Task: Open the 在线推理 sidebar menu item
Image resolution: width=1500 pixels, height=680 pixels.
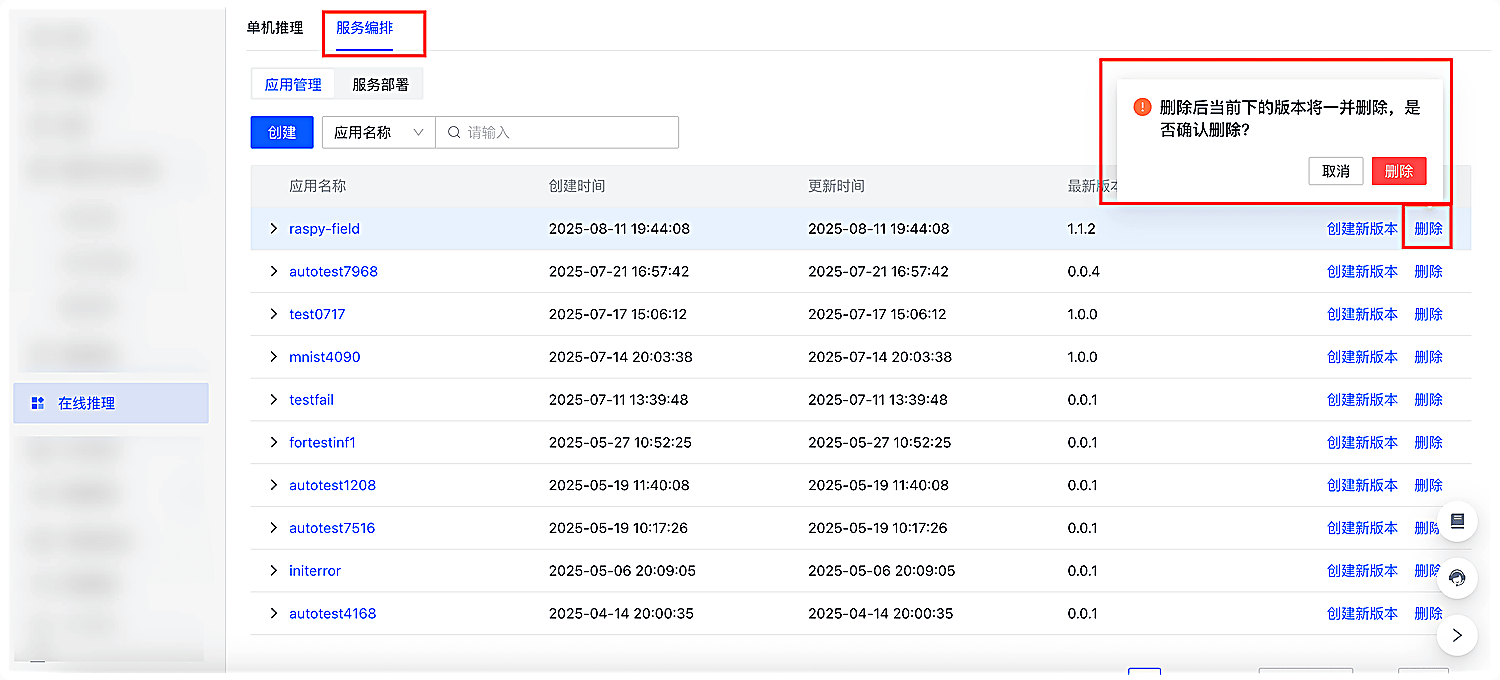Action: tap(111, 403)
